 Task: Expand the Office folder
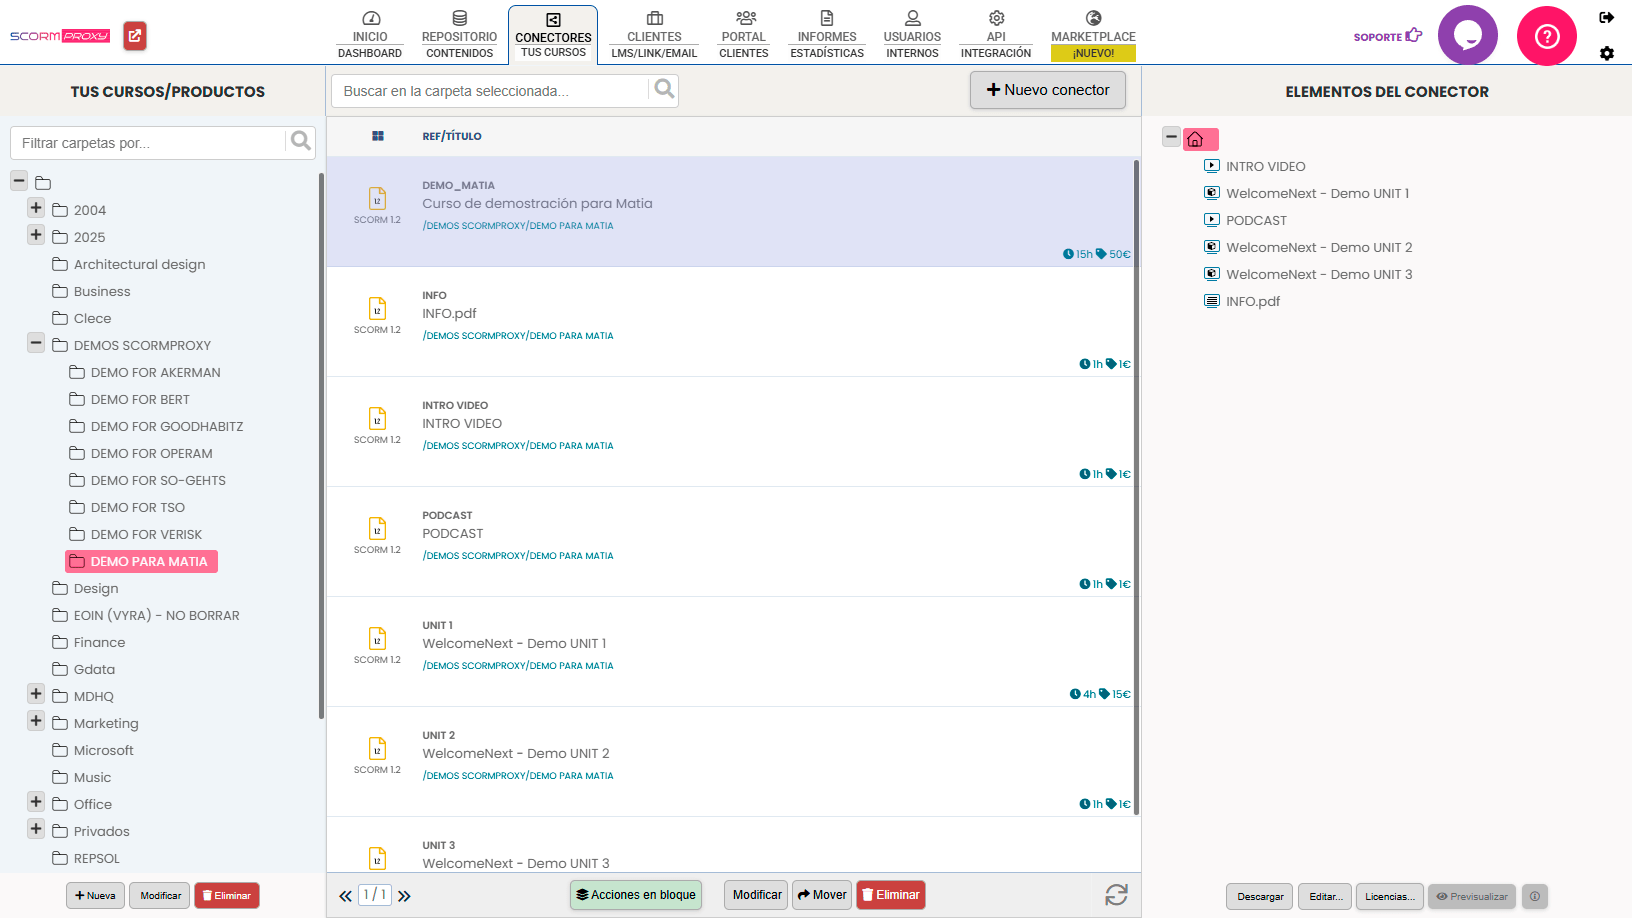tap(36, 802)
